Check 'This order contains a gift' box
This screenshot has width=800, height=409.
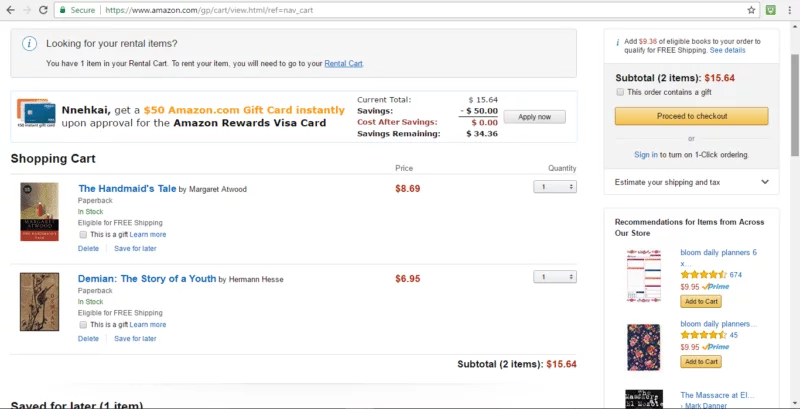tap(620, 92)
